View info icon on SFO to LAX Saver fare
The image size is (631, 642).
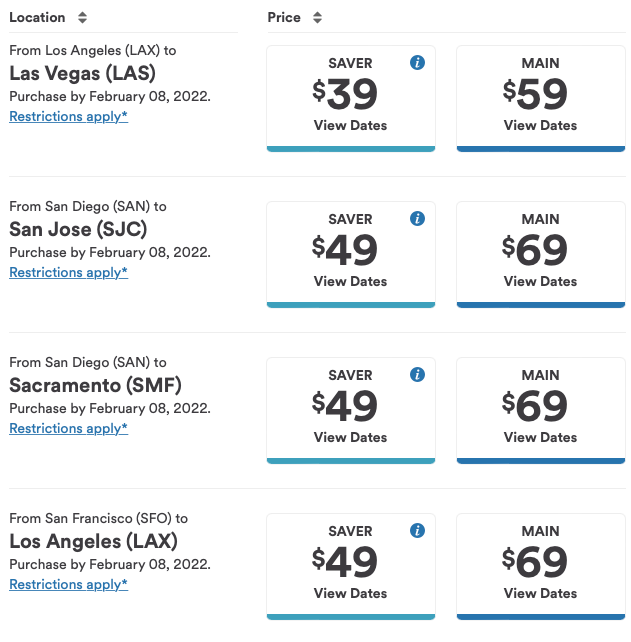[418, 531]
